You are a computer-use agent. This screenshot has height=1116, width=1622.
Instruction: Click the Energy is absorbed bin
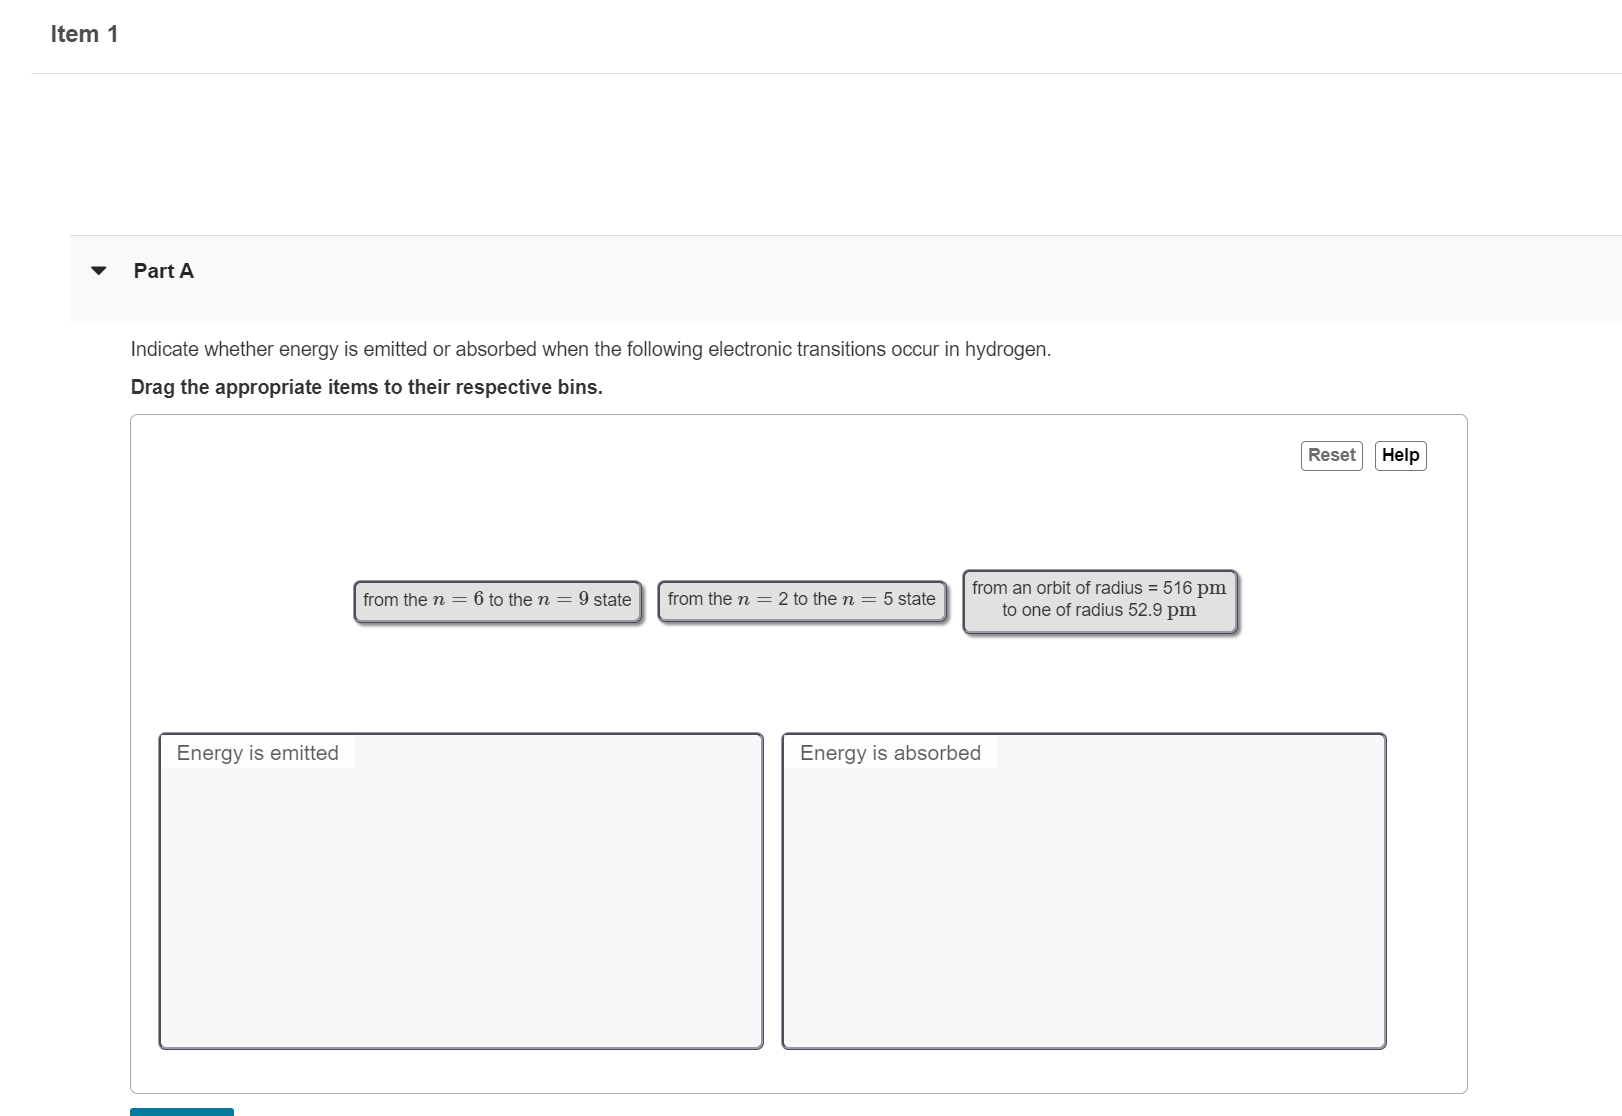(x=1084, y=891)
